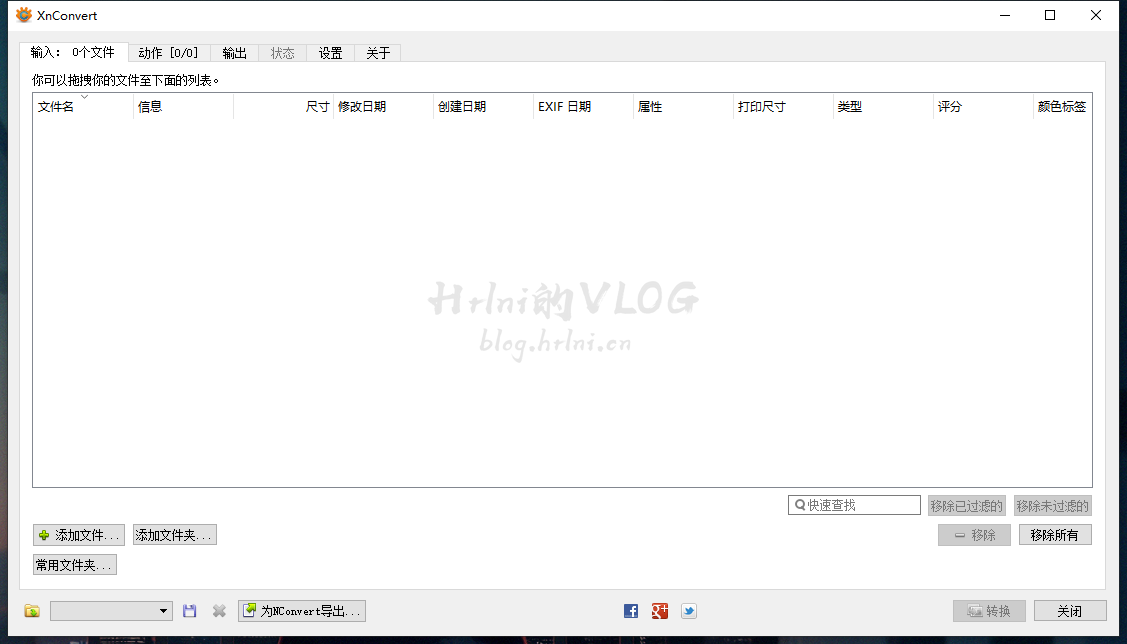Click the 移除 button
This screenshot has height=644, width=1127.
click(x=975, y=535)
